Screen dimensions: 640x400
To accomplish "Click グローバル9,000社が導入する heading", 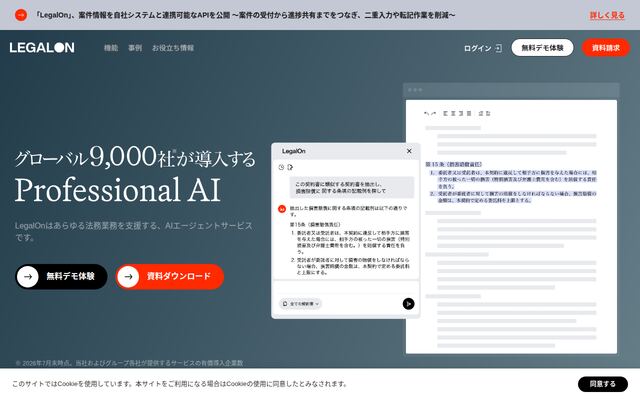I will pyautogui.click(x=135, y=157).
